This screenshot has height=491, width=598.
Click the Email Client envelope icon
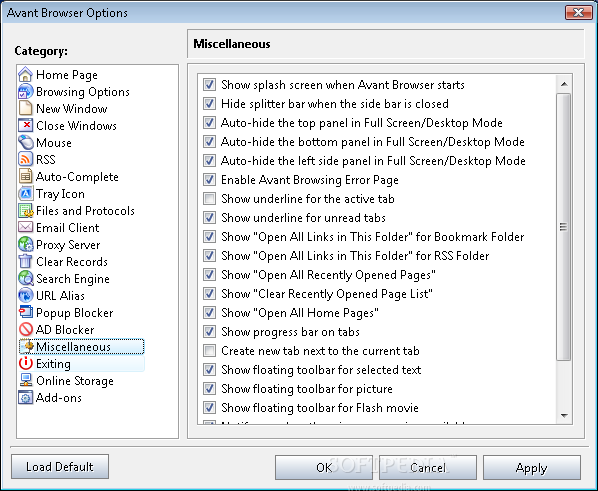(x=26, y=227)
